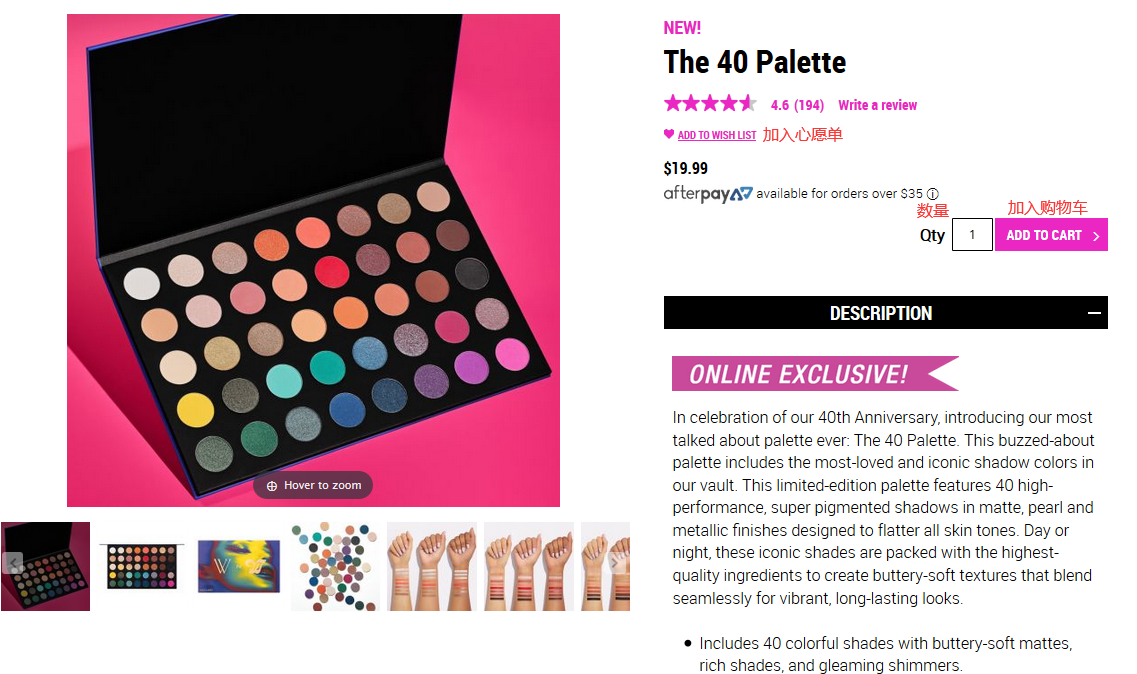The width and height of the screenshot is (1137, 674).
Task: Select the first arm swatches thumbnail
Action: point(432,566)
